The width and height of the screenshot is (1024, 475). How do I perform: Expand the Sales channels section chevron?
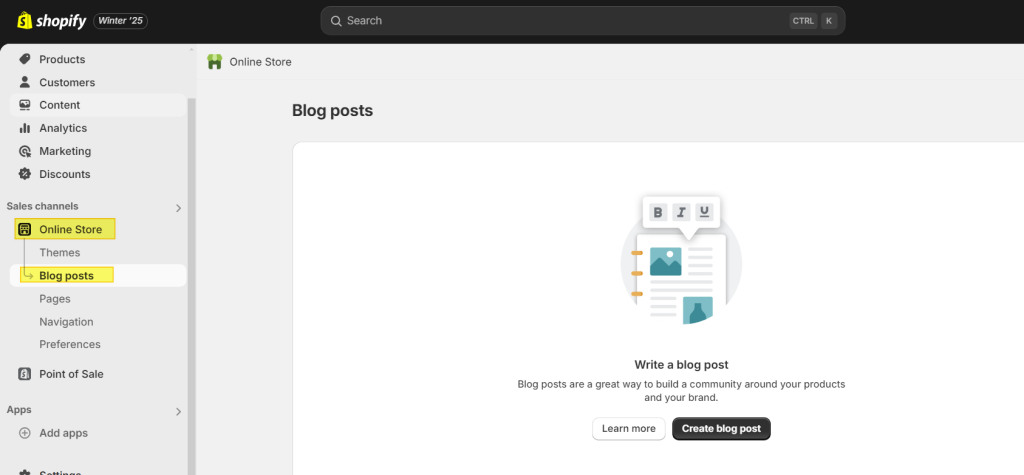(x=179, y=208)
